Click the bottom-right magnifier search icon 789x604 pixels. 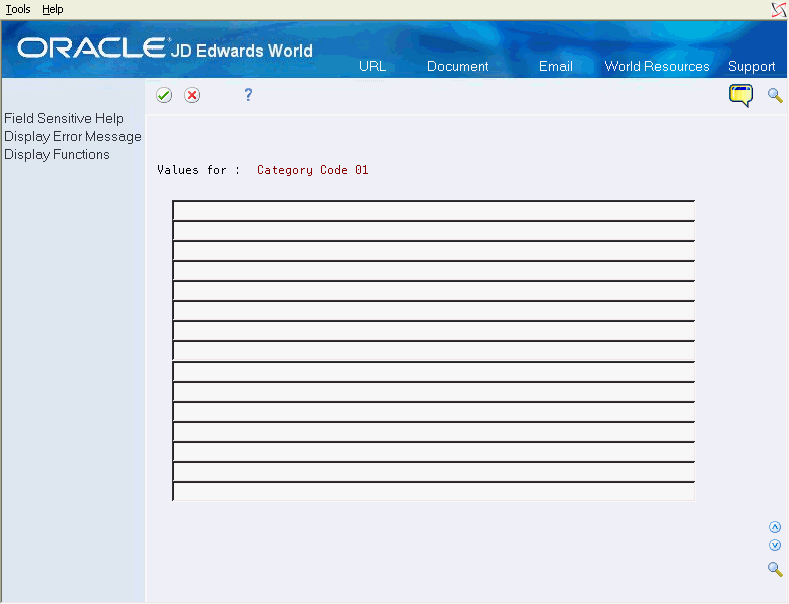775,569
